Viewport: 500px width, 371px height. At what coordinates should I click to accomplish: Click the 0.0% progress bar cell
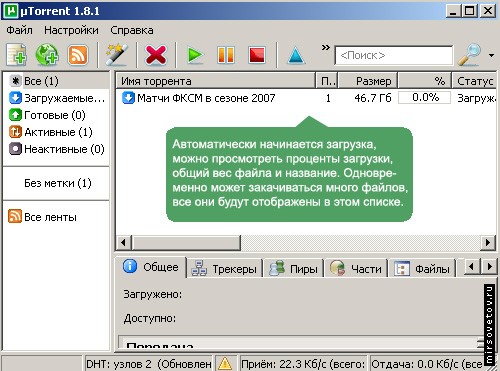pos(425,98)
